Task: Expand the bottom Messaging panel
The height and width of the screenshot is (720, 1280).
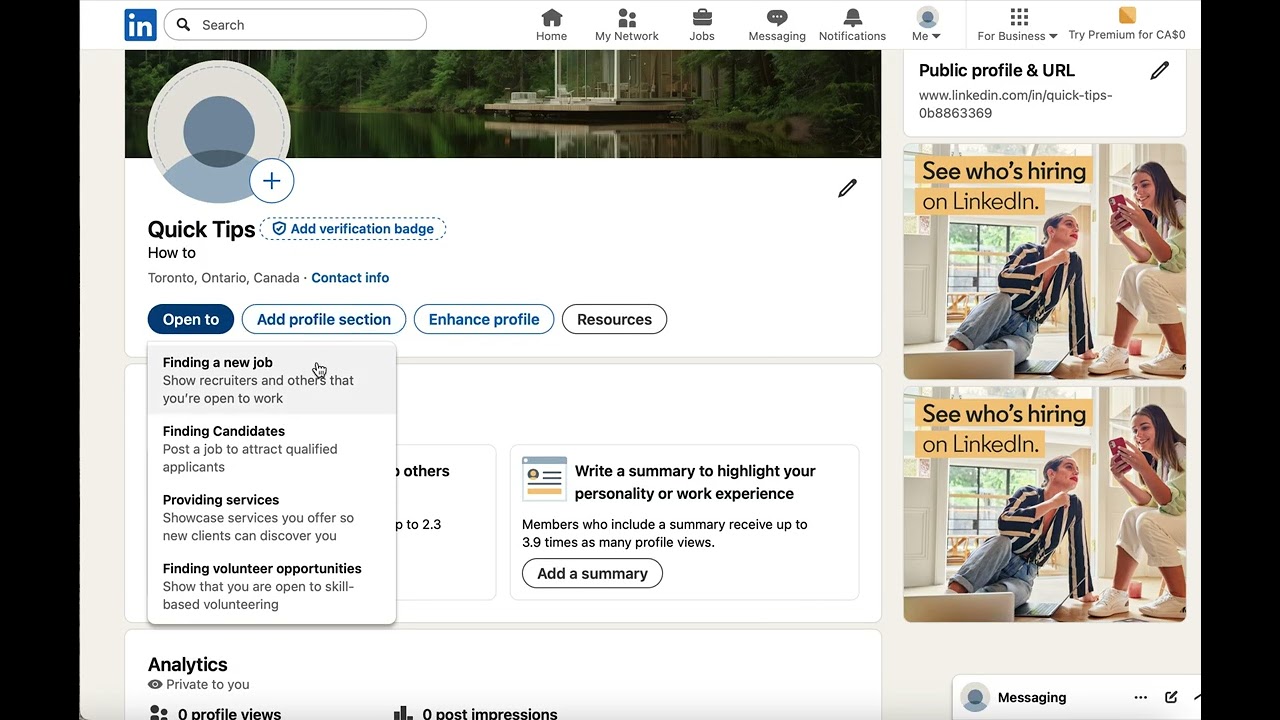Action: click(1196, 698)
